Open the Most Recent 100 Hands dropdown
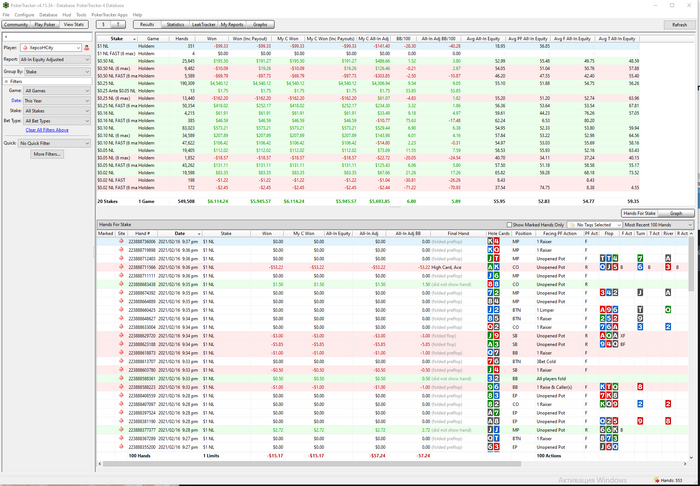Screen dimensions: 700x486 point(658,225)
